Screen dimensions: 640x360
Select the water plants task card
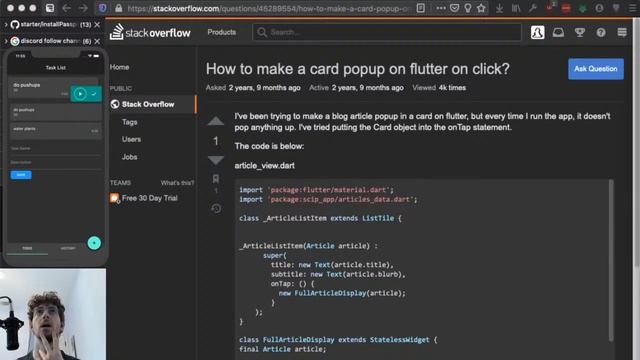click(x=56, y=131)
